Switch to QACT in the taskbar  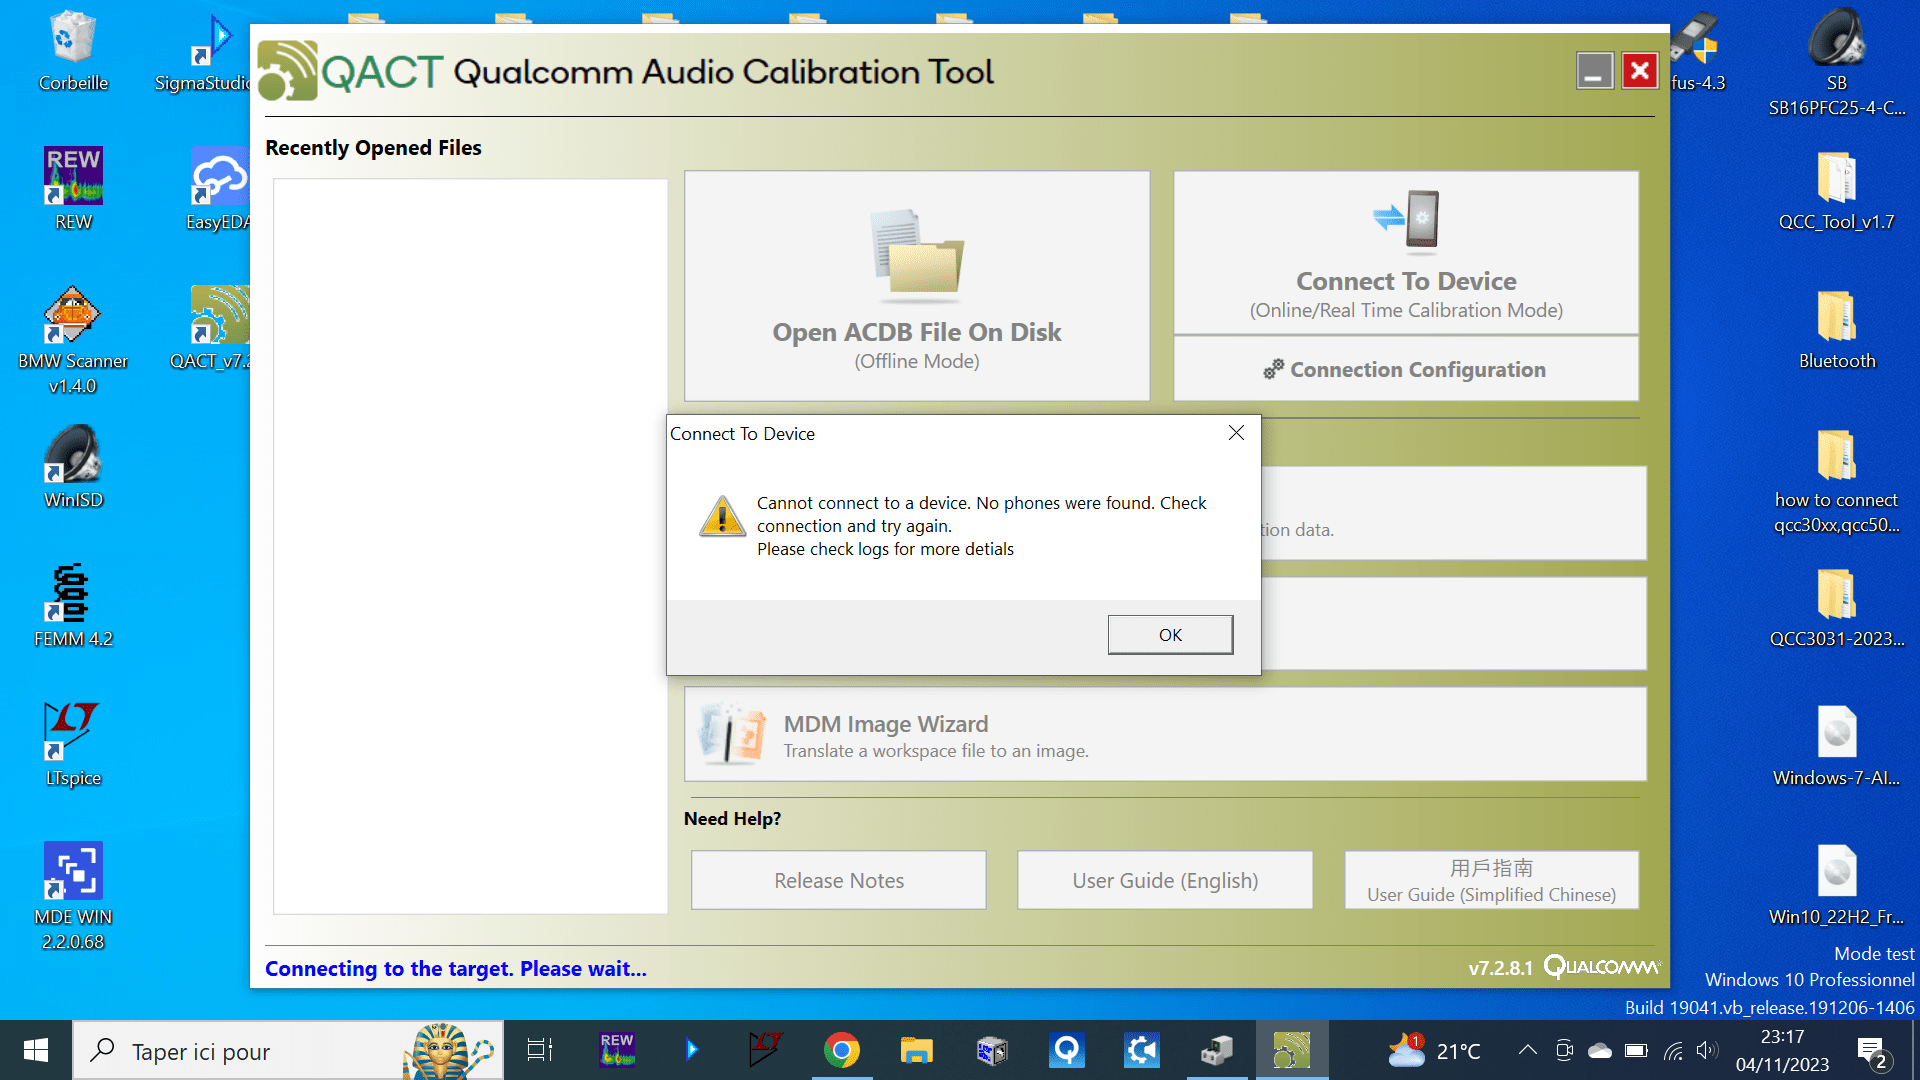pos(1291,1050)
